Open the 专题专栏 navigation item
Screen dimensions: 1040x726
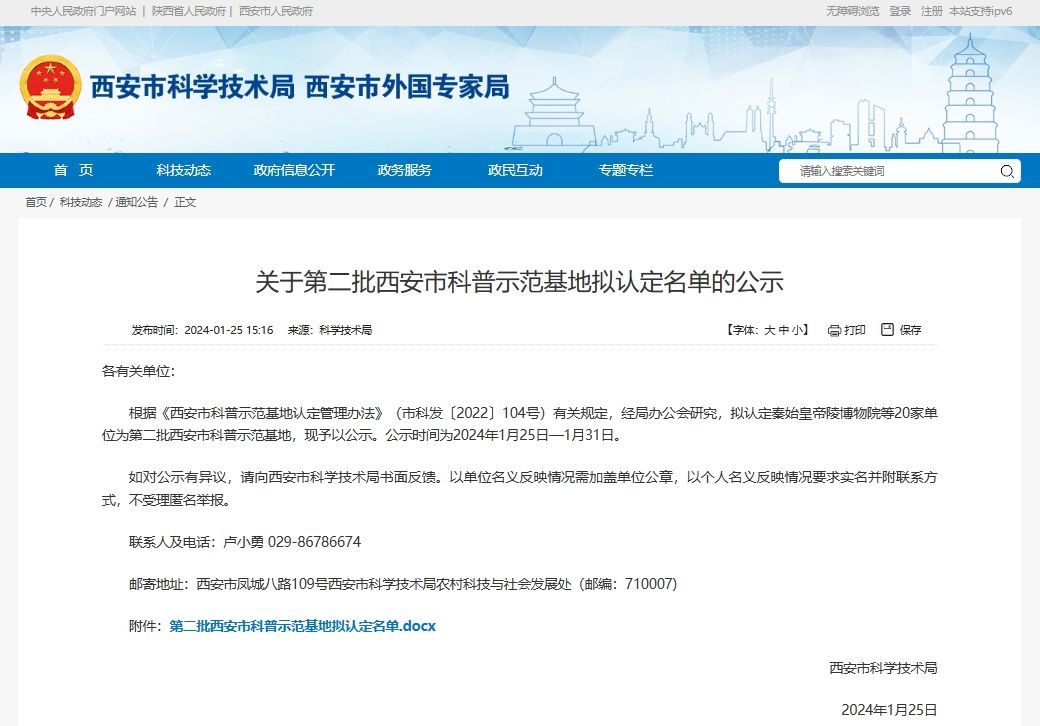click(625, 170)
